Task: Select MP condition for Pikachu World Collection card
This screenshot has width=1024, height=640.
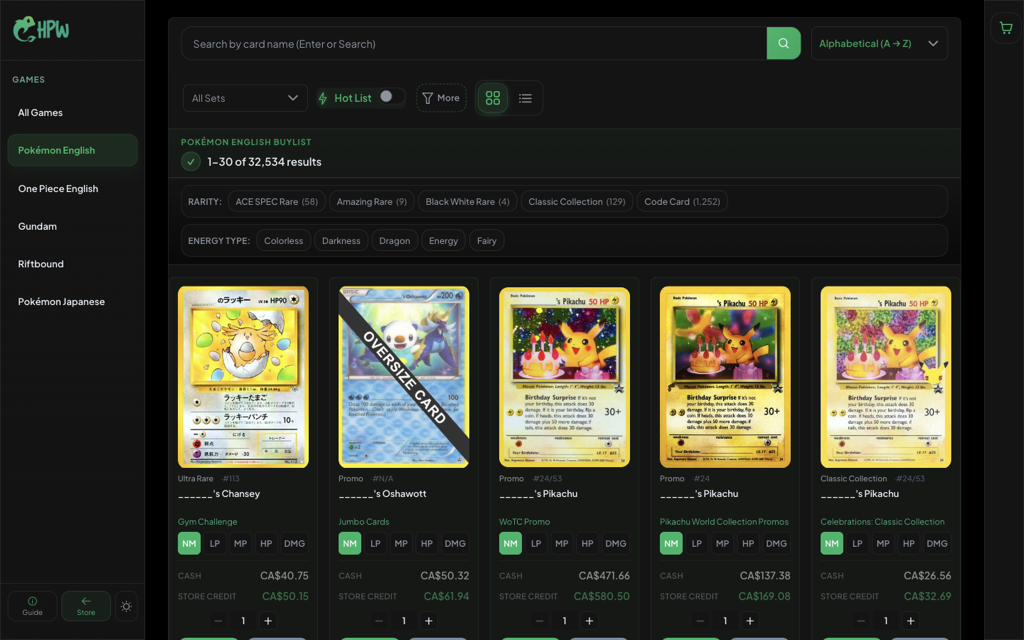Action: pyautogui.click(x=722, y=543)
